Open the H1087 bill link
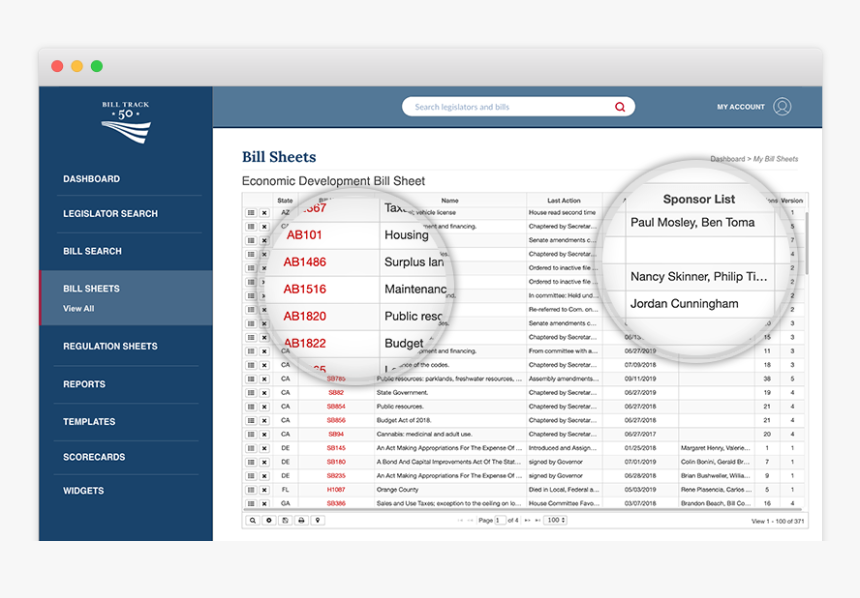Viewport: 860px width, 598px height. tap(336, 489)
